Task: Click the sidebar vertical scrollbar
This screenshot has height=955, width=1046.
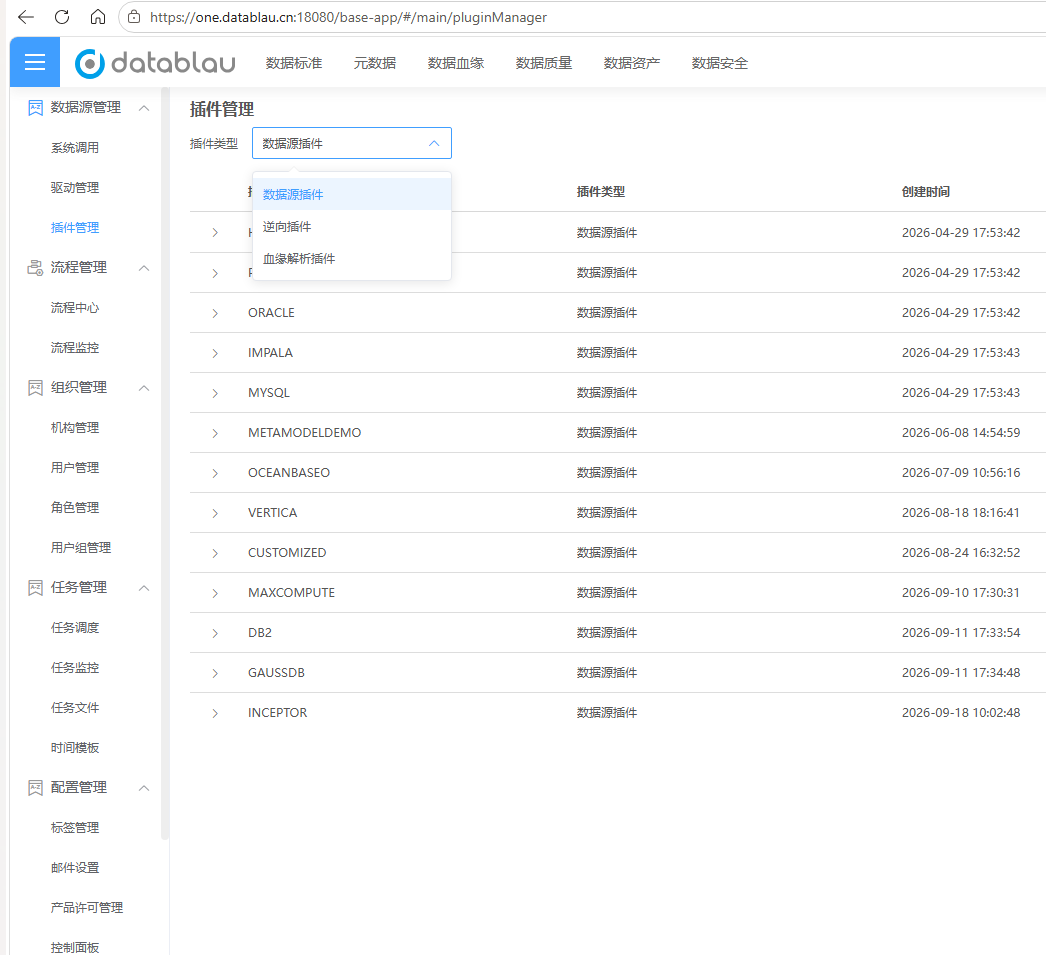Action: click(x=165, y=463)
